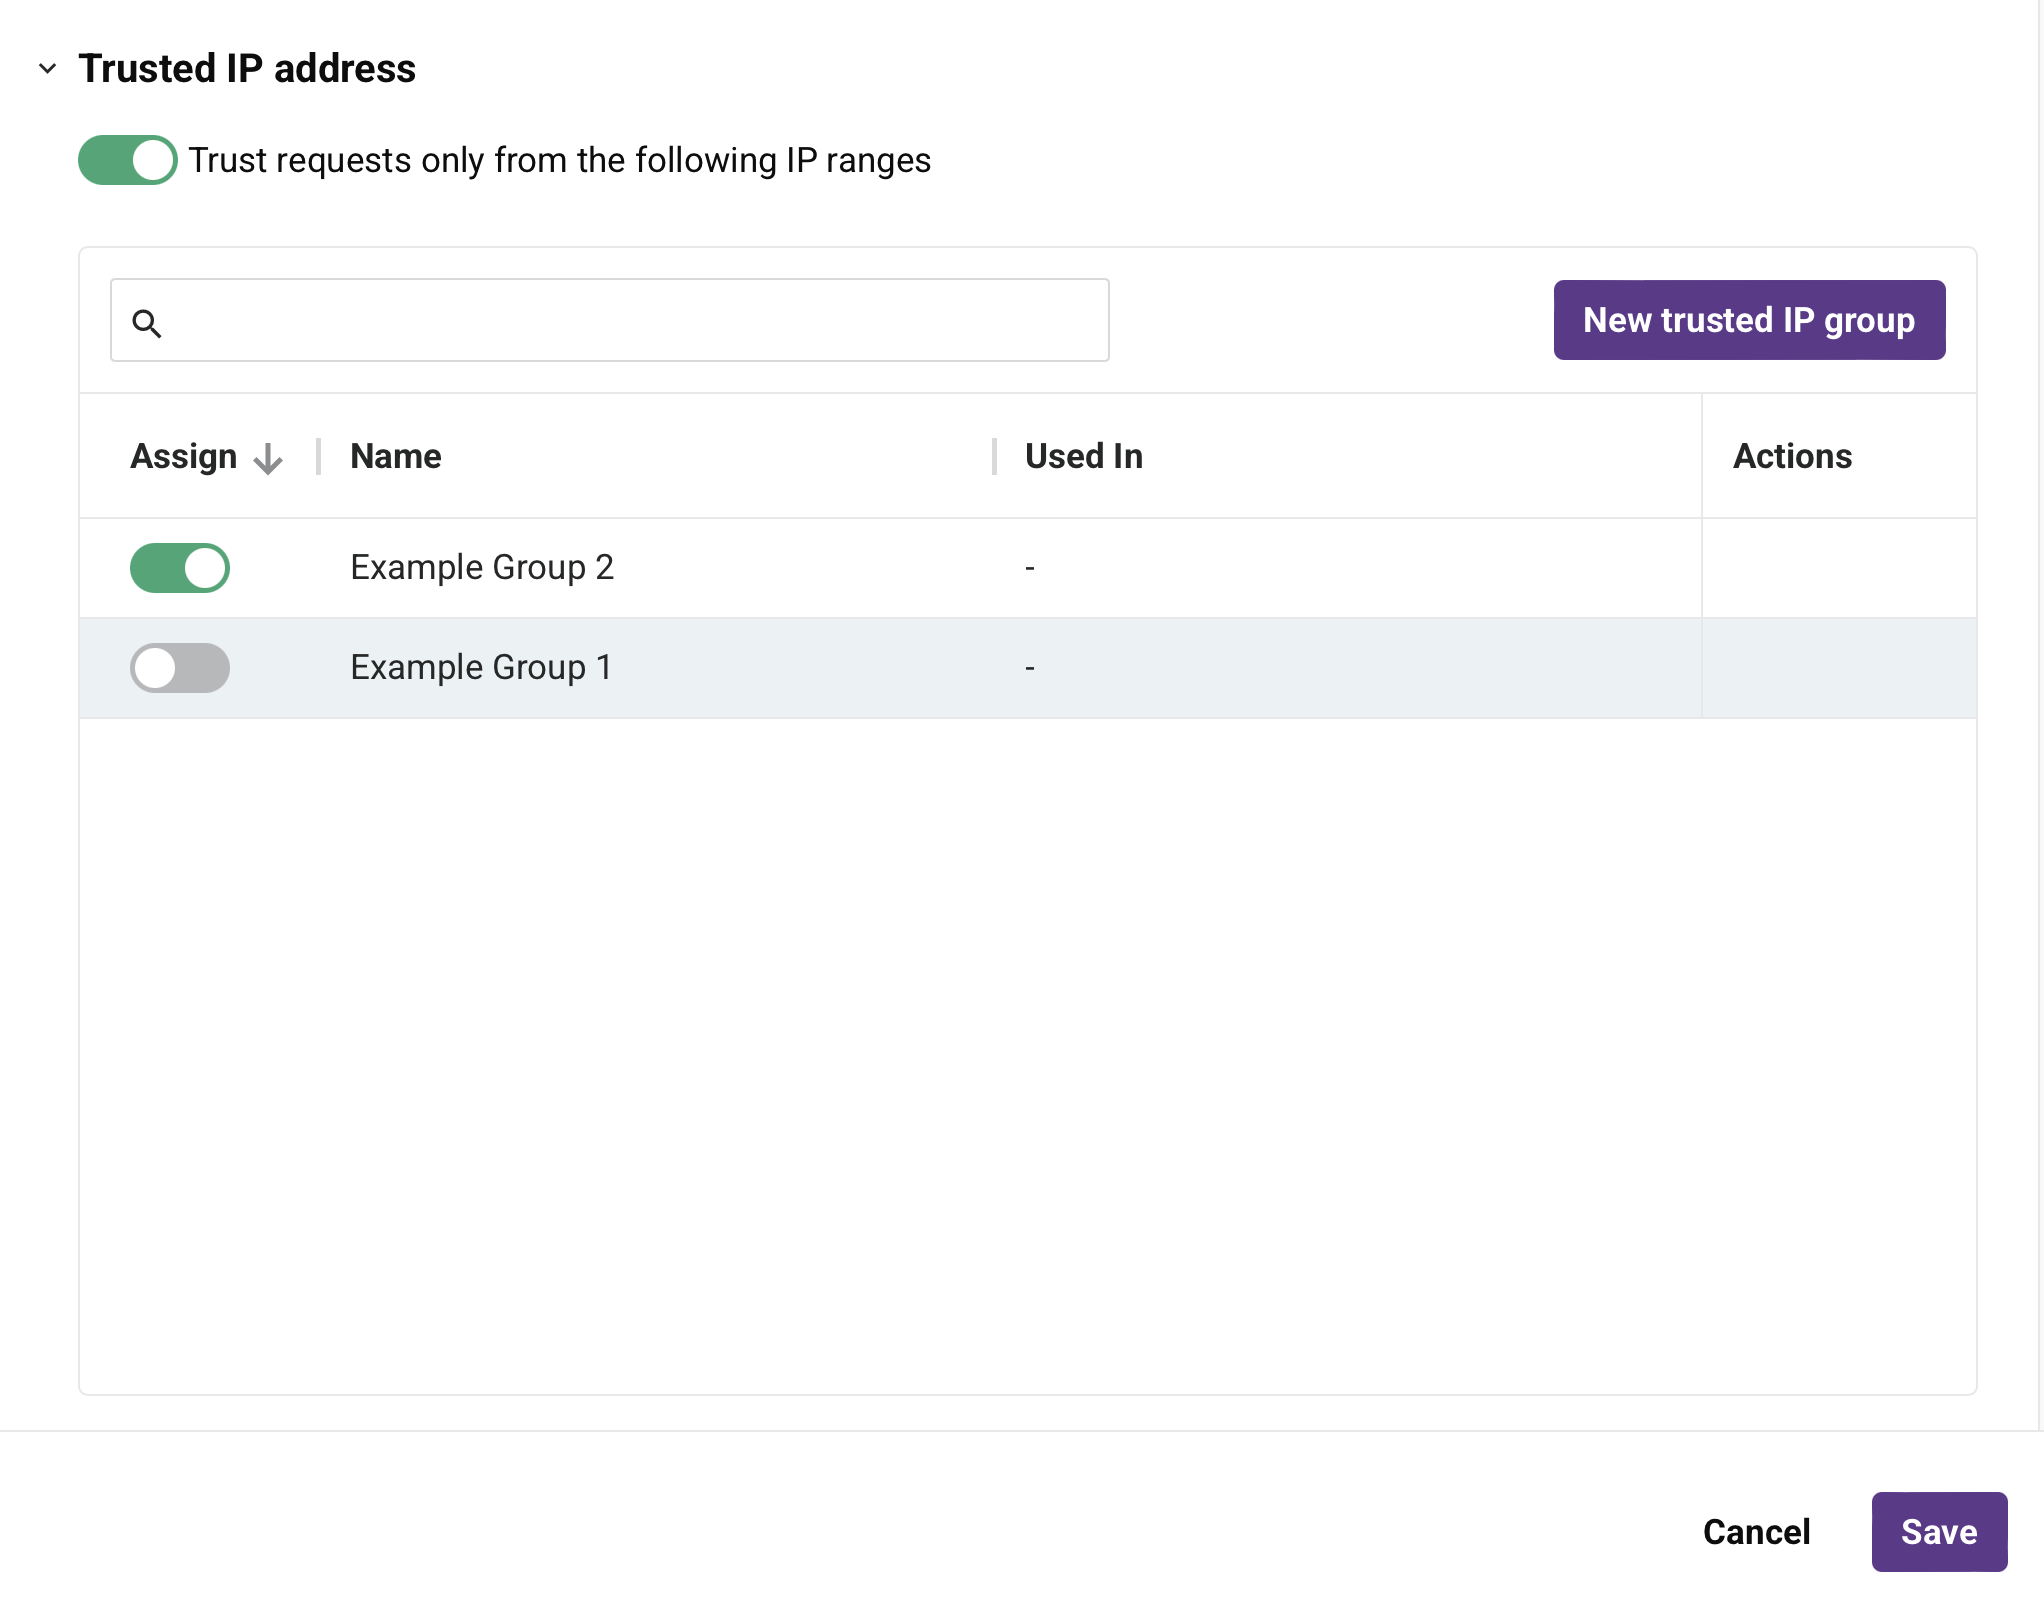Click the New trusted IP group button
Screen dimensions: 2044x1614
[1749, 320]
